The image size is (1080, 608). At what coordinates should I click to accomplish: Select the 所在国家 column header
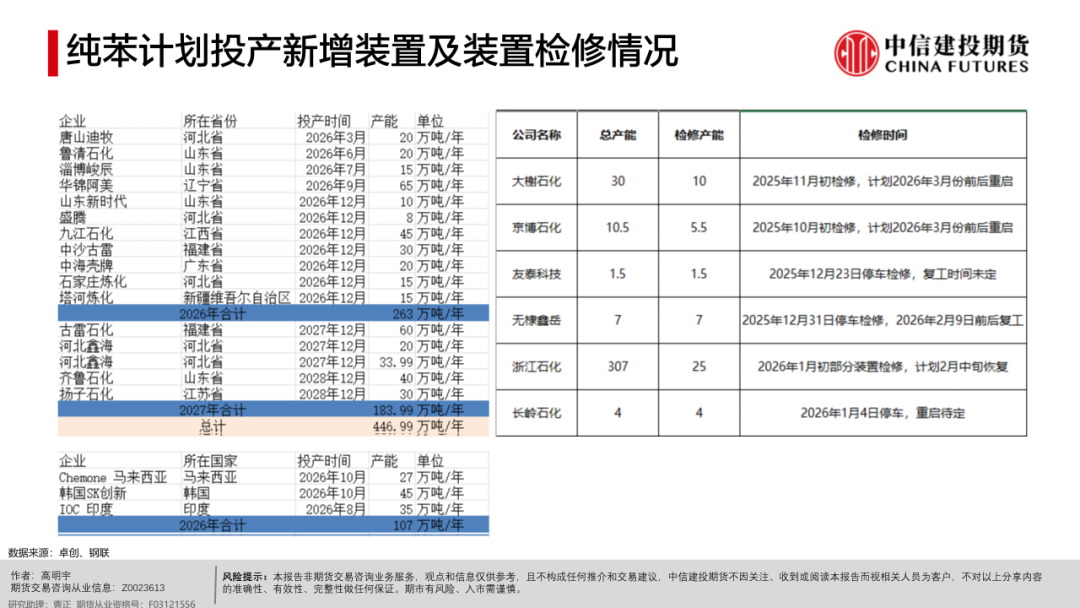(210, 461)
